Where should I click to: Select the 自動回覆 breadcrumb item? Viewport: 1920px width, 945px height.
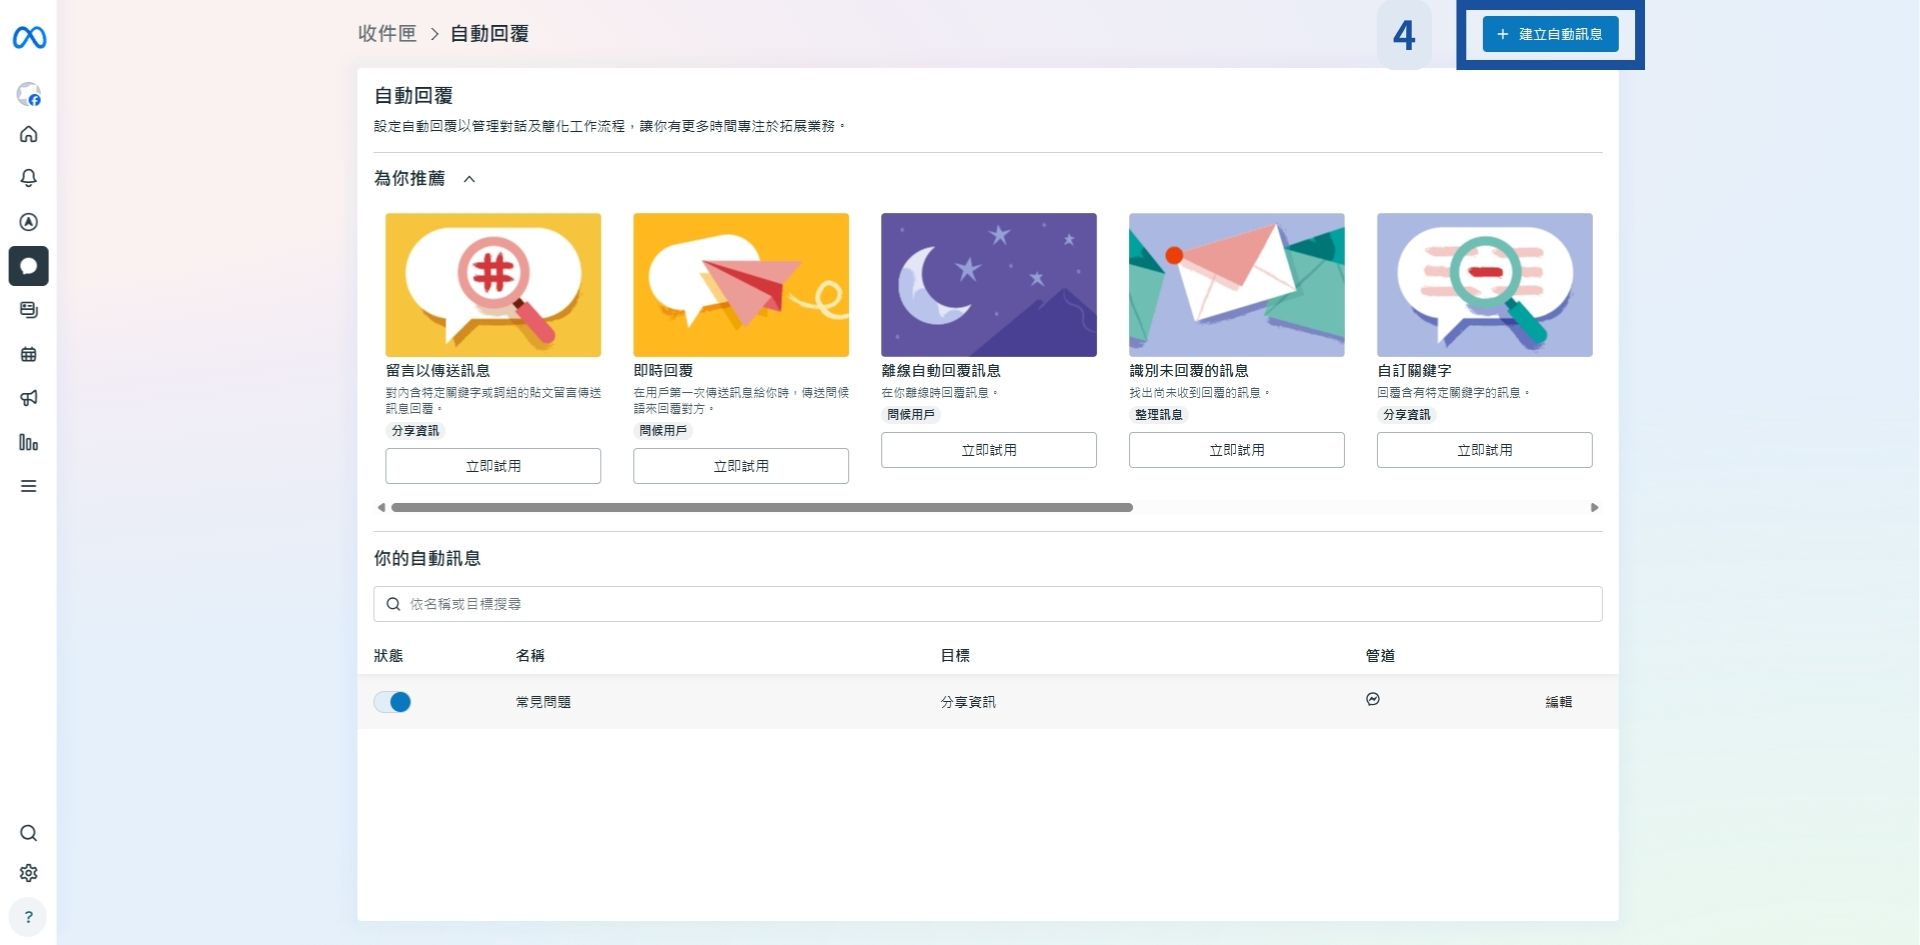coord(489,33)
